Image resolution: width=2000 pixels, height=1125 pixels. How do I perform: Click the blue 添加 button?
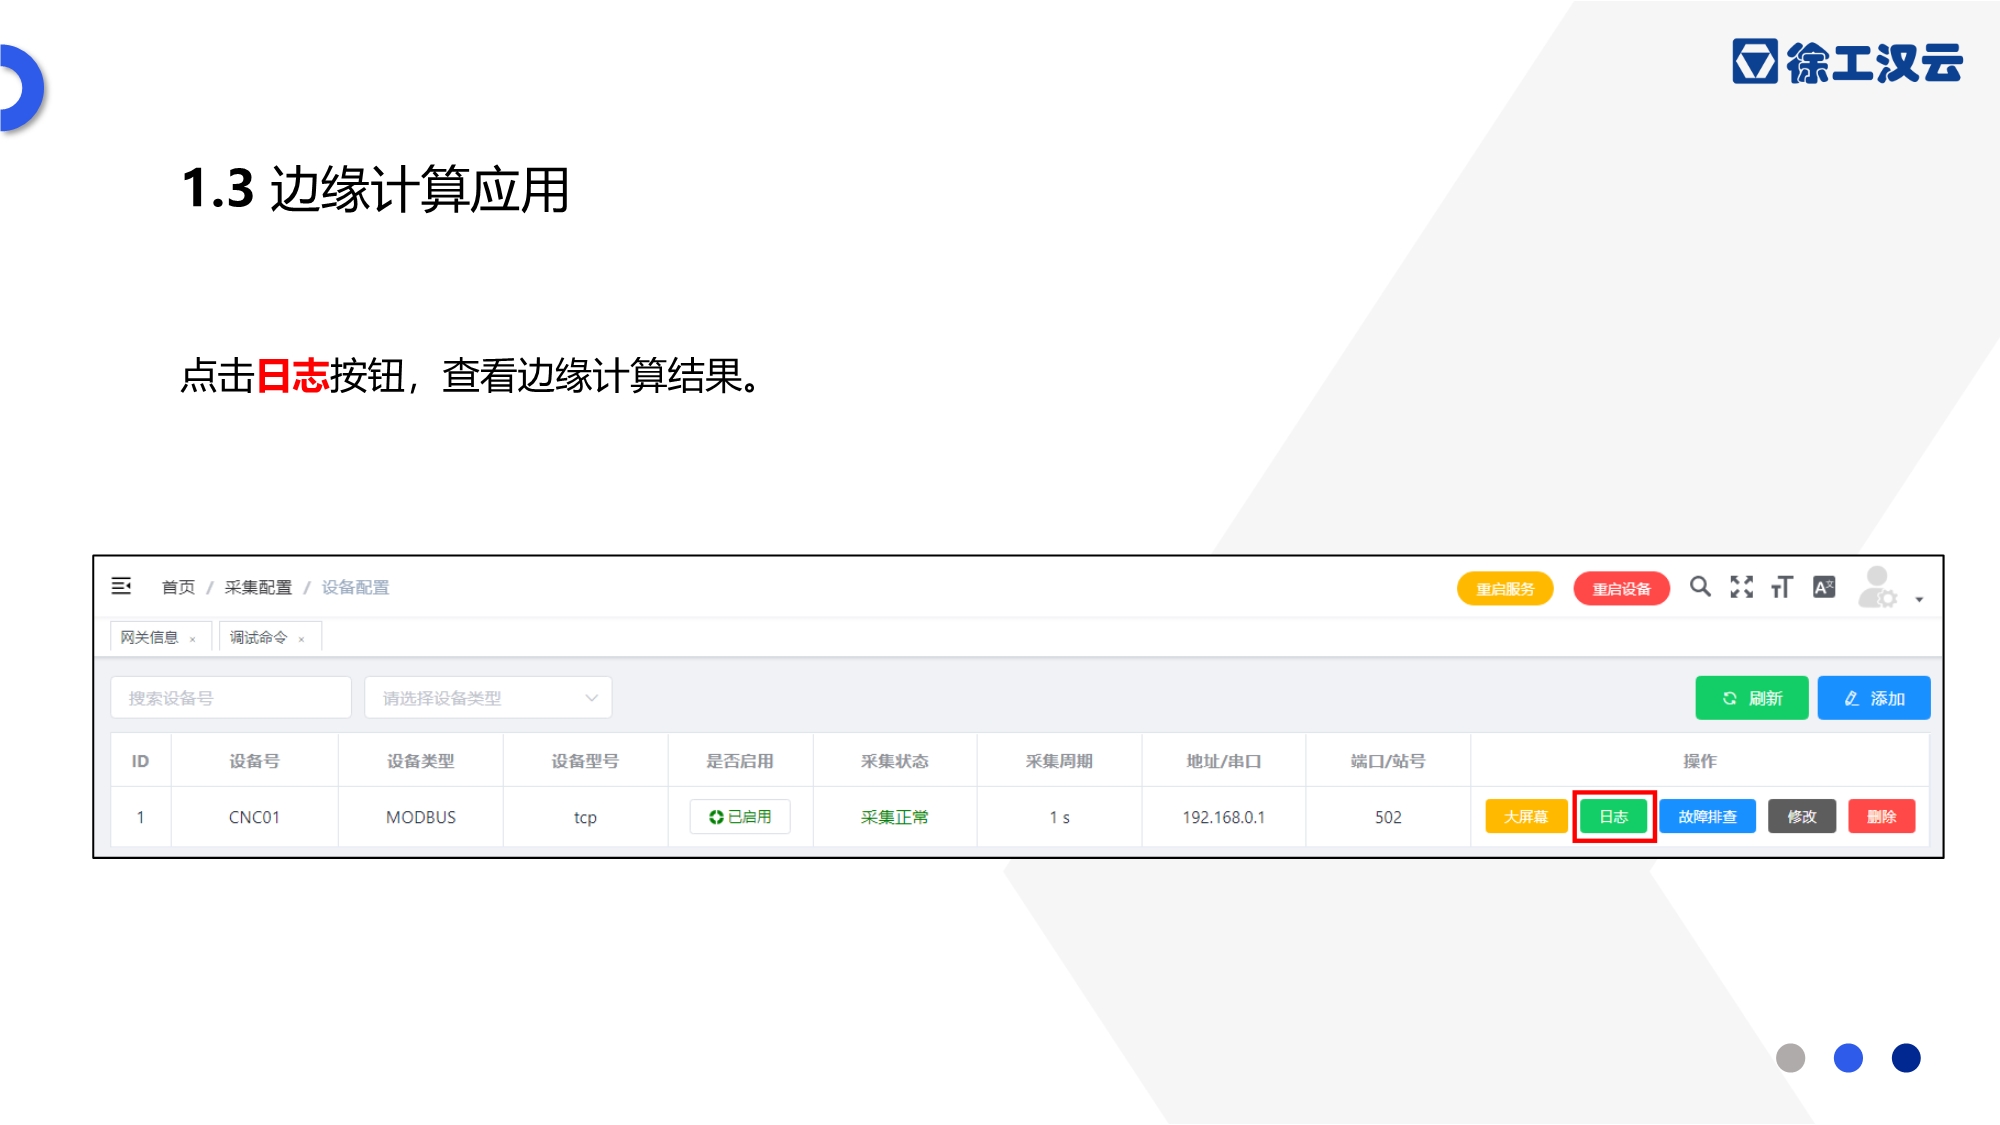point(1874,698)
